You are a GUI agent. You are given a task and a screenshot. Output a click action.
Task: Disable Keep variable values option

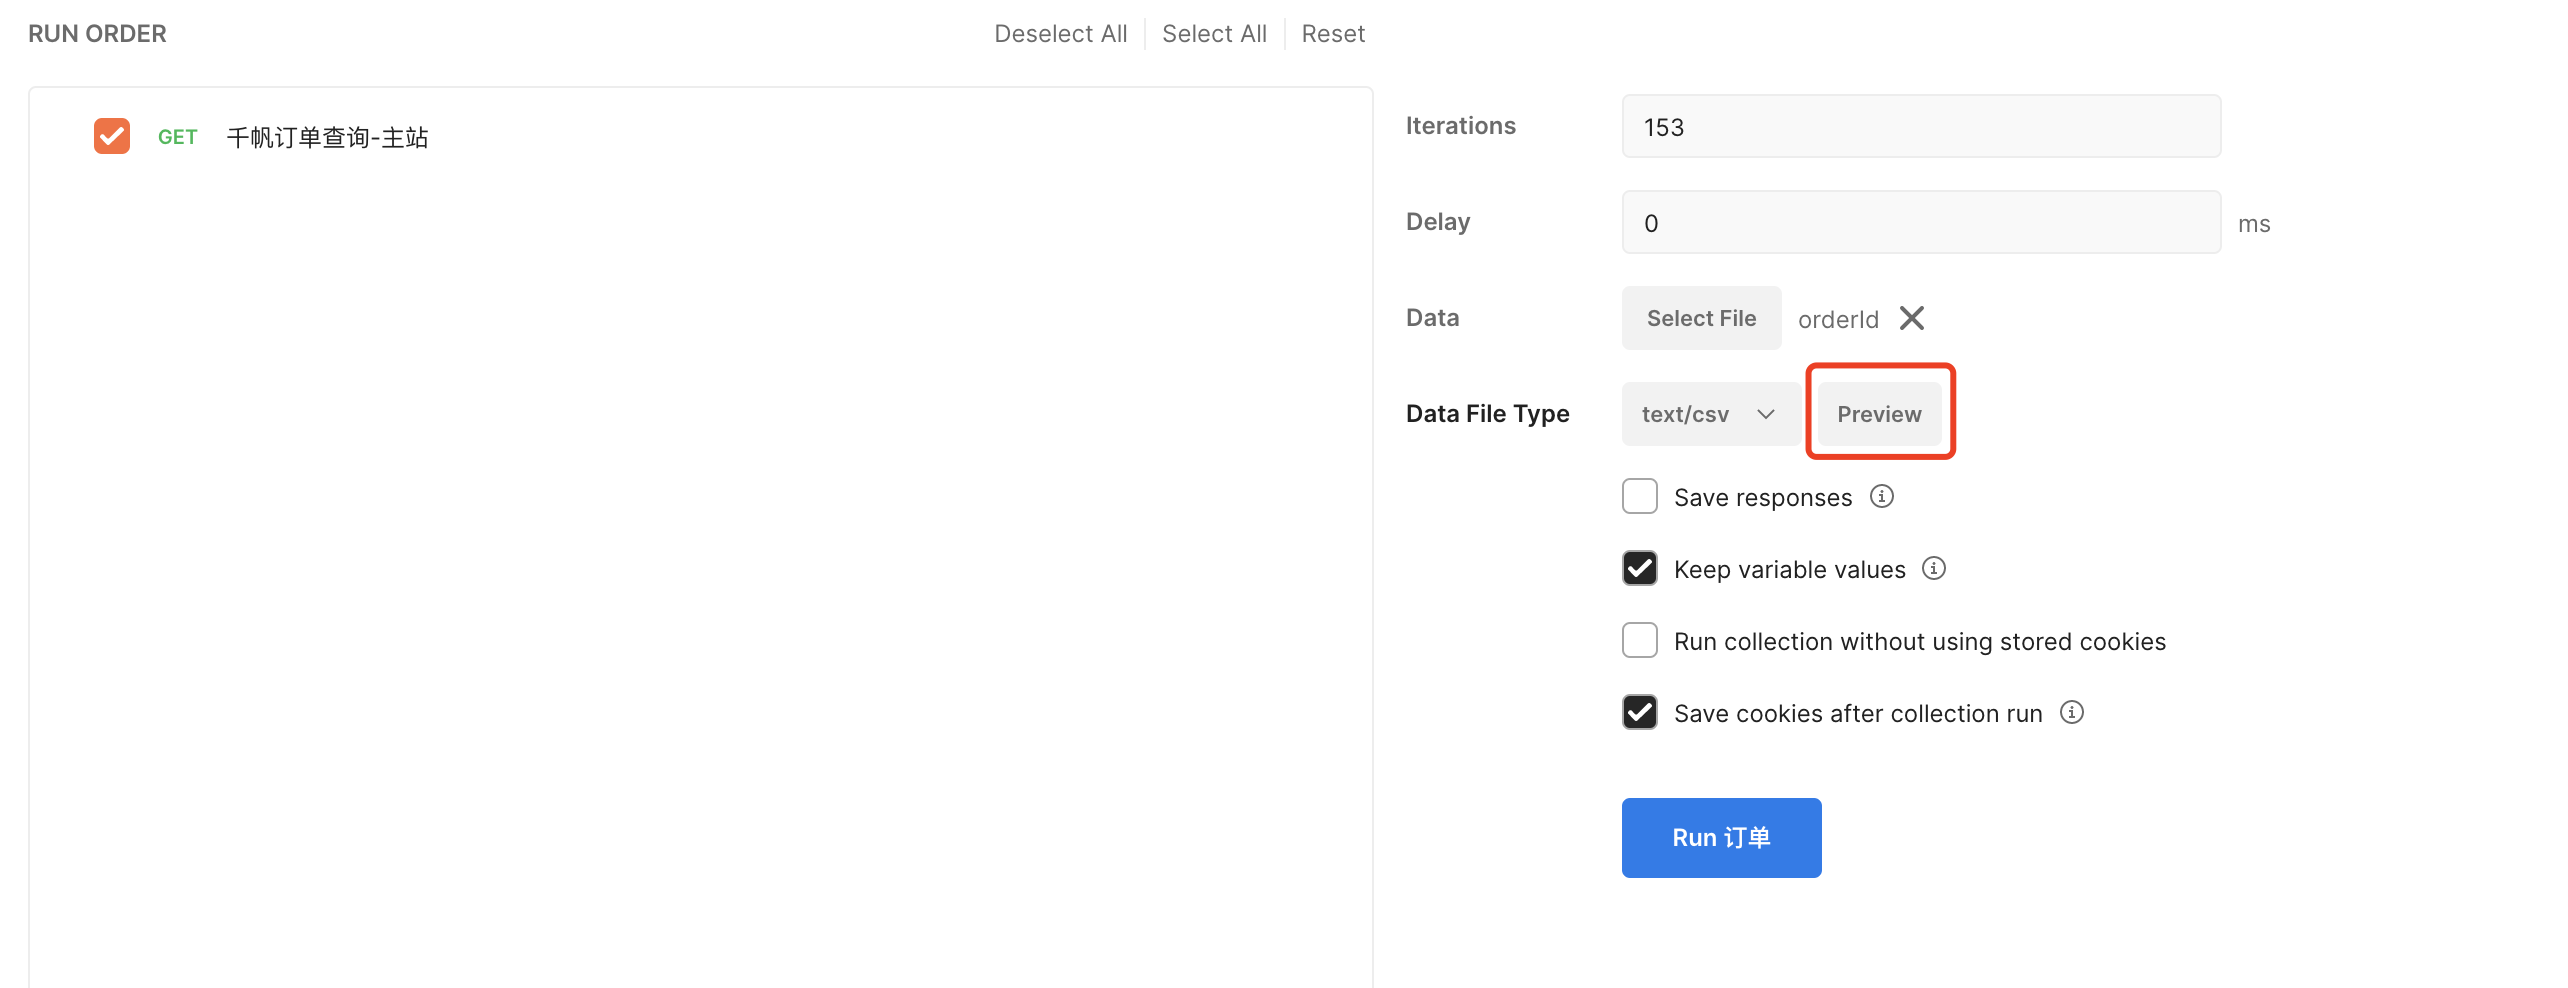[x=1639, y=569]
